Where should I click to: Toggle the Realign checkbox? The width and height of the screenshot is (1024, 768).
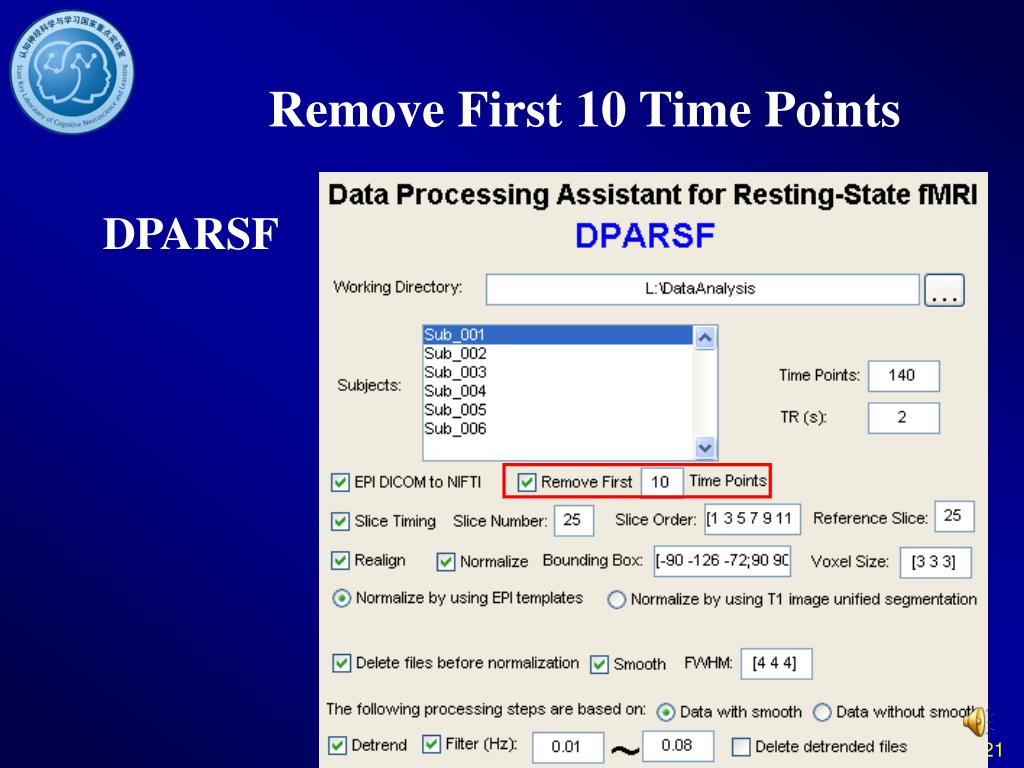(x=340, y=560)
